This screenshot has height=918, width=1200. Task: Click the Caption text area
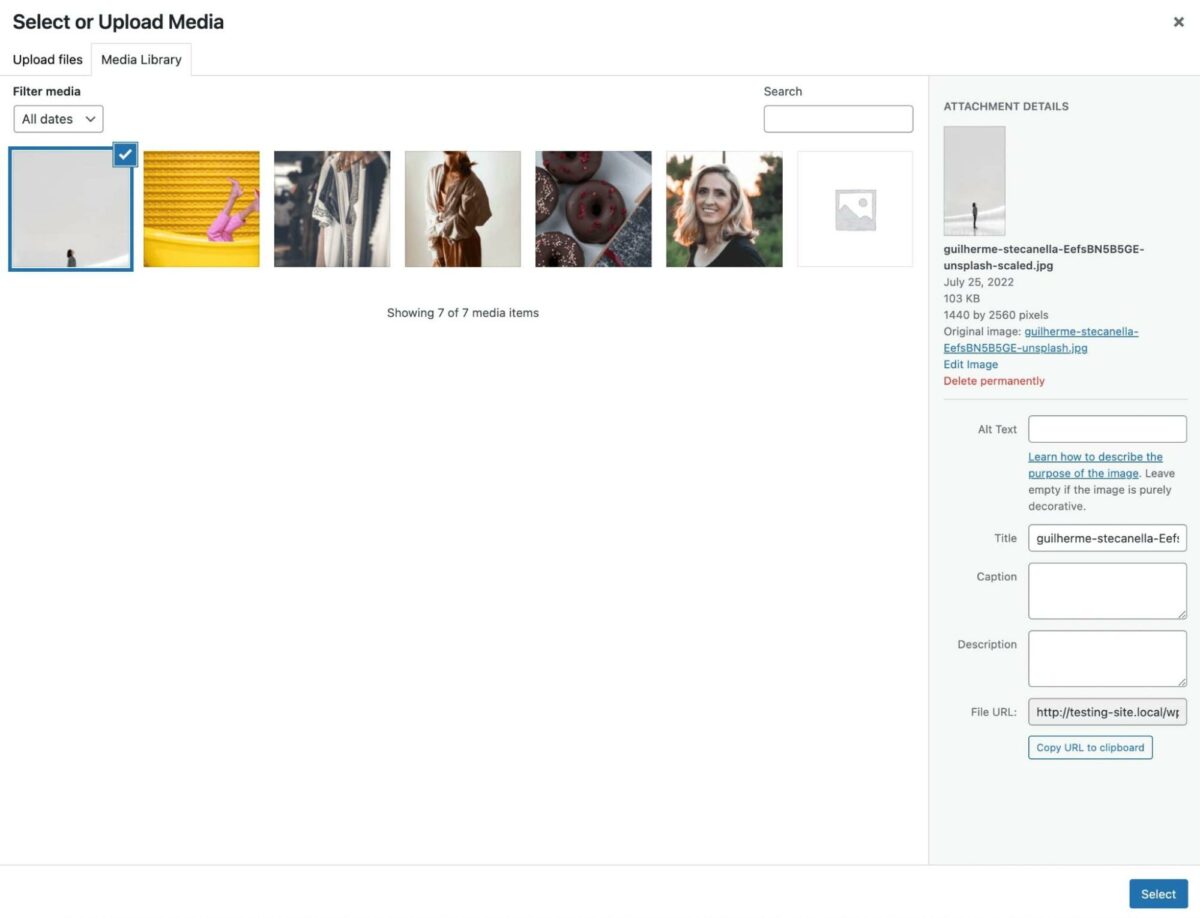click(x=1106, y=590)
